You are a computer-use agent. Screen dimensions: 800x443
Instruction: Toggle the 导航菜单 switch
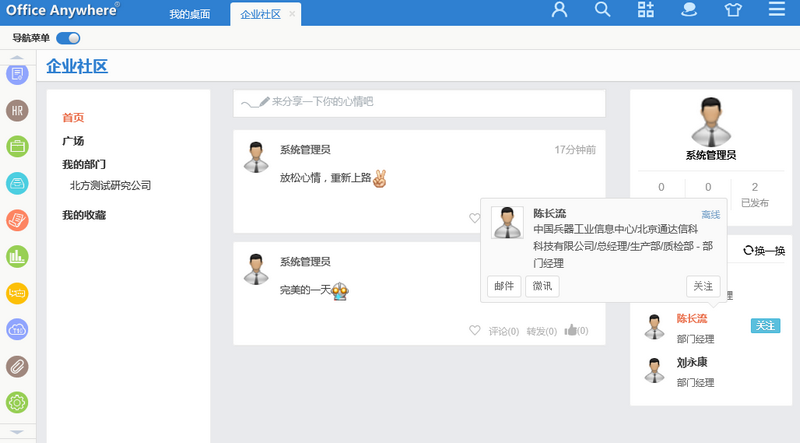coord(68,38)
